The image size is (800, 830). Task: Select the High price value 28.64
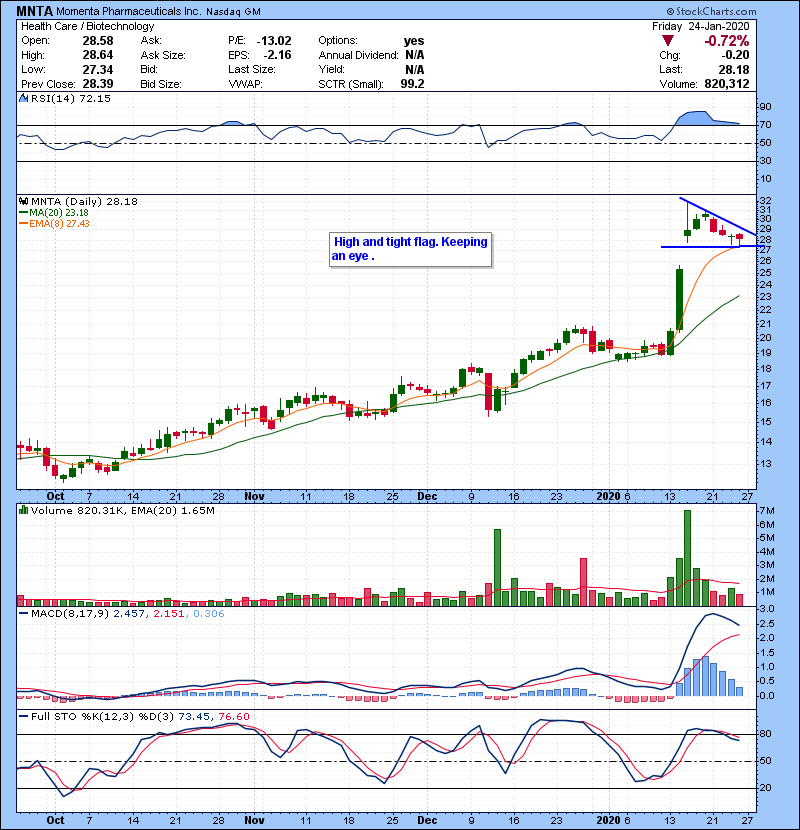tap(98, 55)
